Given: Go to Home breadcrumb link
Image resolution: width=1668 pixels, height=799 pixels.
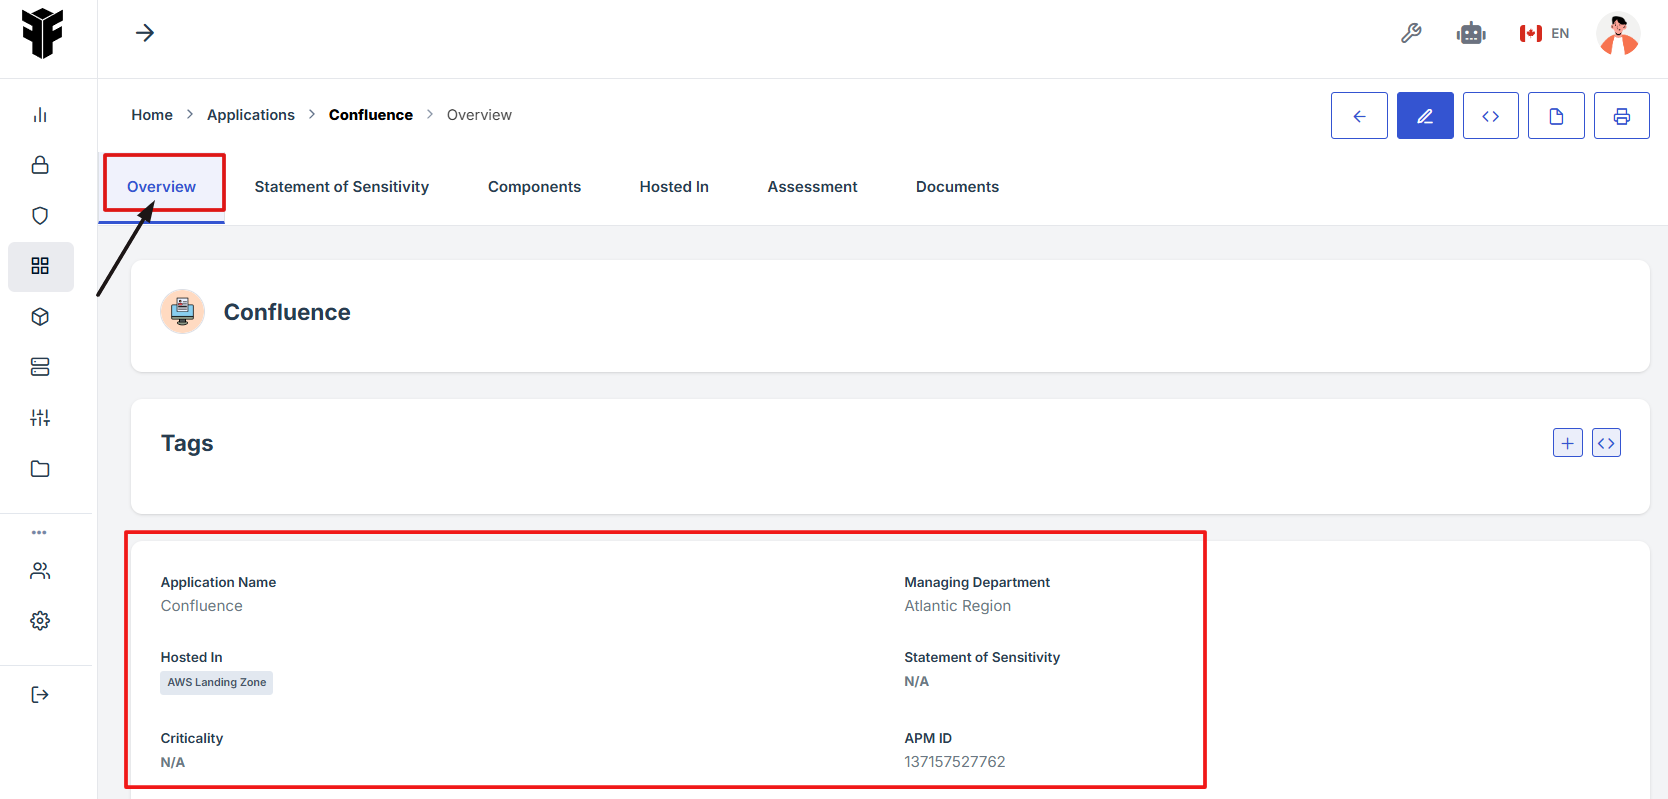Looking at the screenshot, I should point(152,115).
